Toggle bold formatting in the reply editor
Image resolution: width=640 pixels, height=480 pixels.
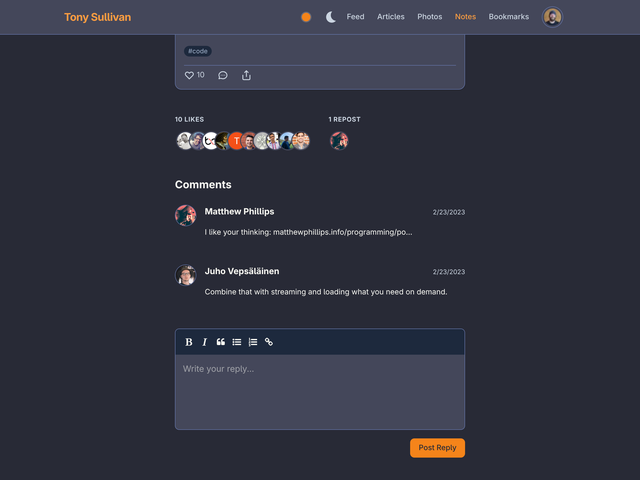coord(189,342)
